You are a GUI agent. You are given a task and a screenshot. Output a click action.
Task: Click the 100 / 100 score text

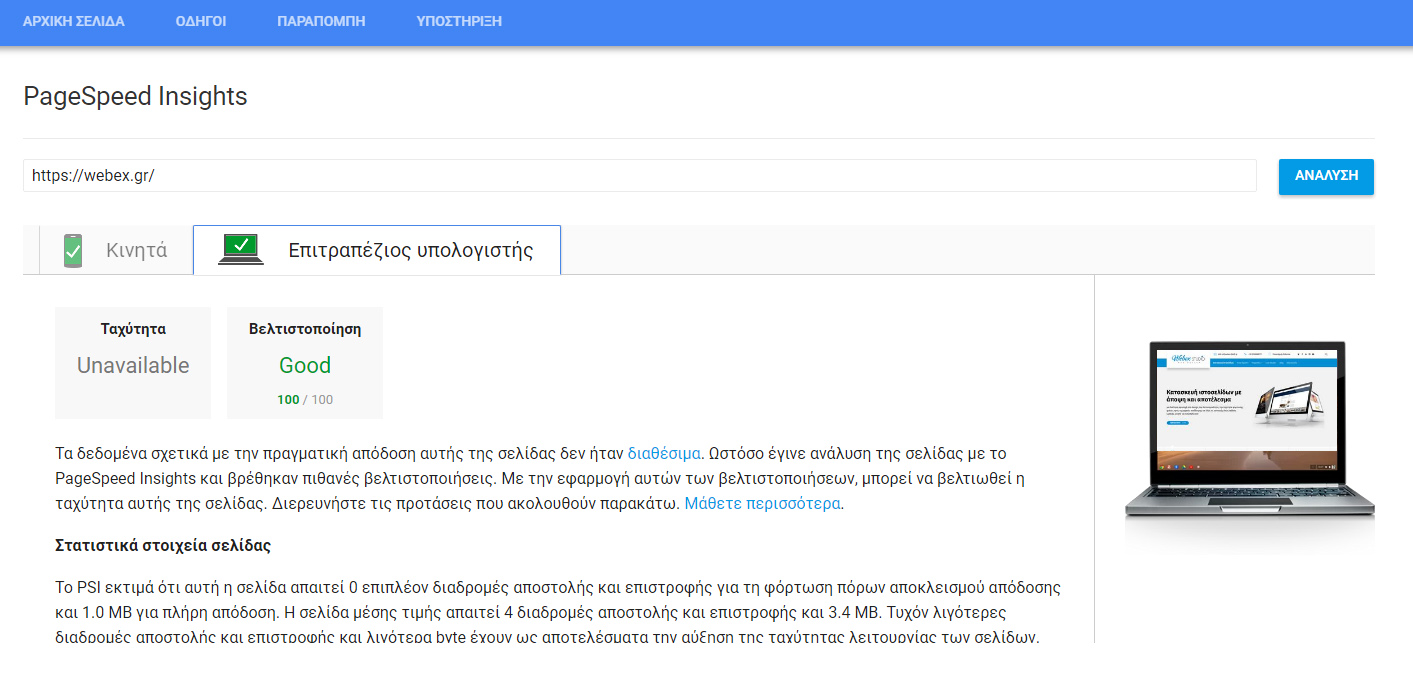(305, 399)
